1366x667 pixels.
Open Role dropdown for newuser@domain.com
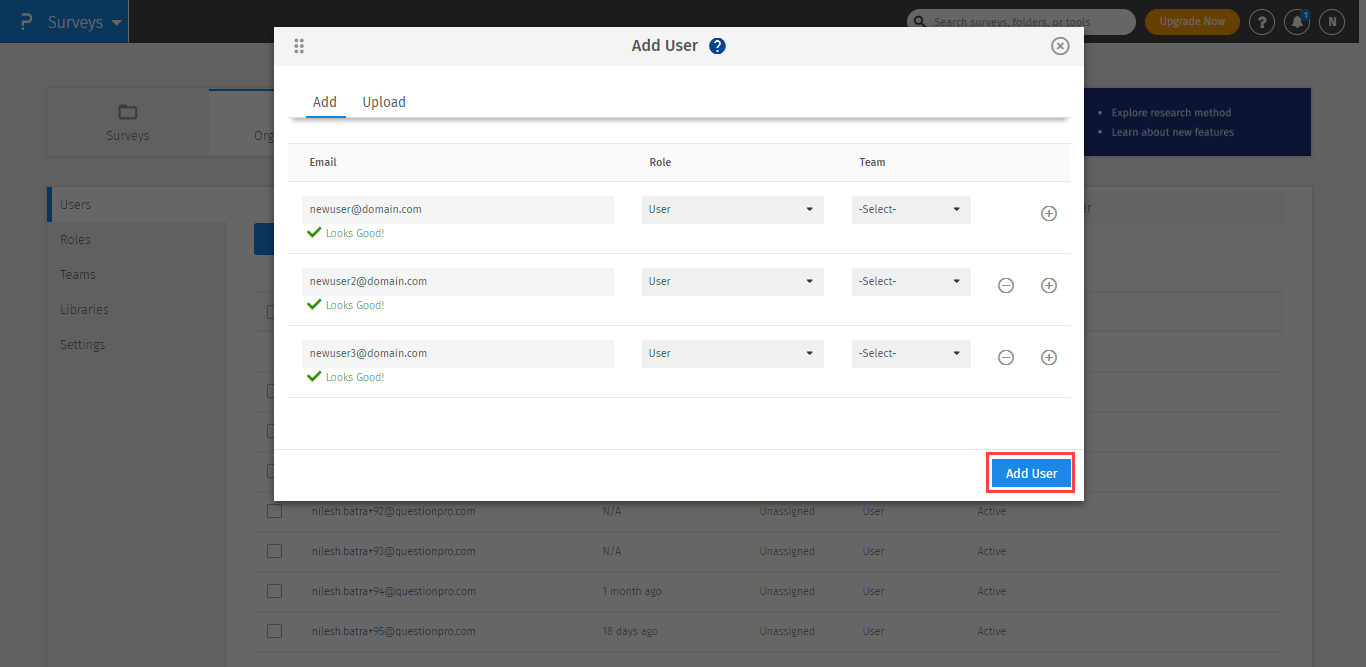tap(733, 210)
